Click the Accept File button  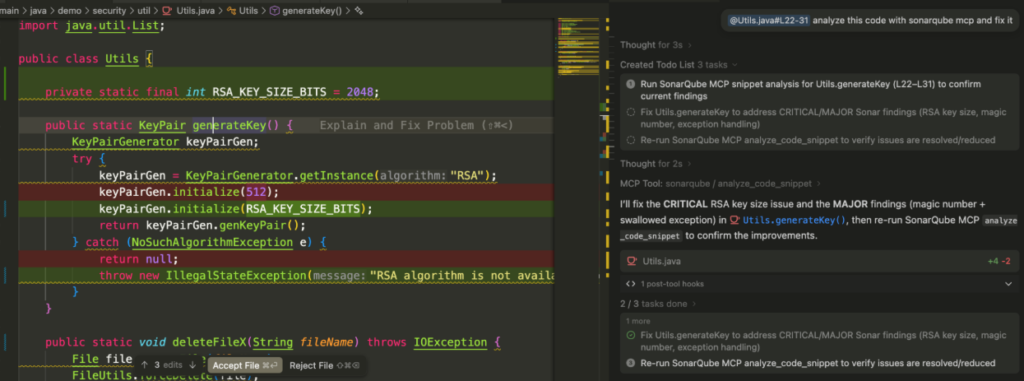(245, 365)
